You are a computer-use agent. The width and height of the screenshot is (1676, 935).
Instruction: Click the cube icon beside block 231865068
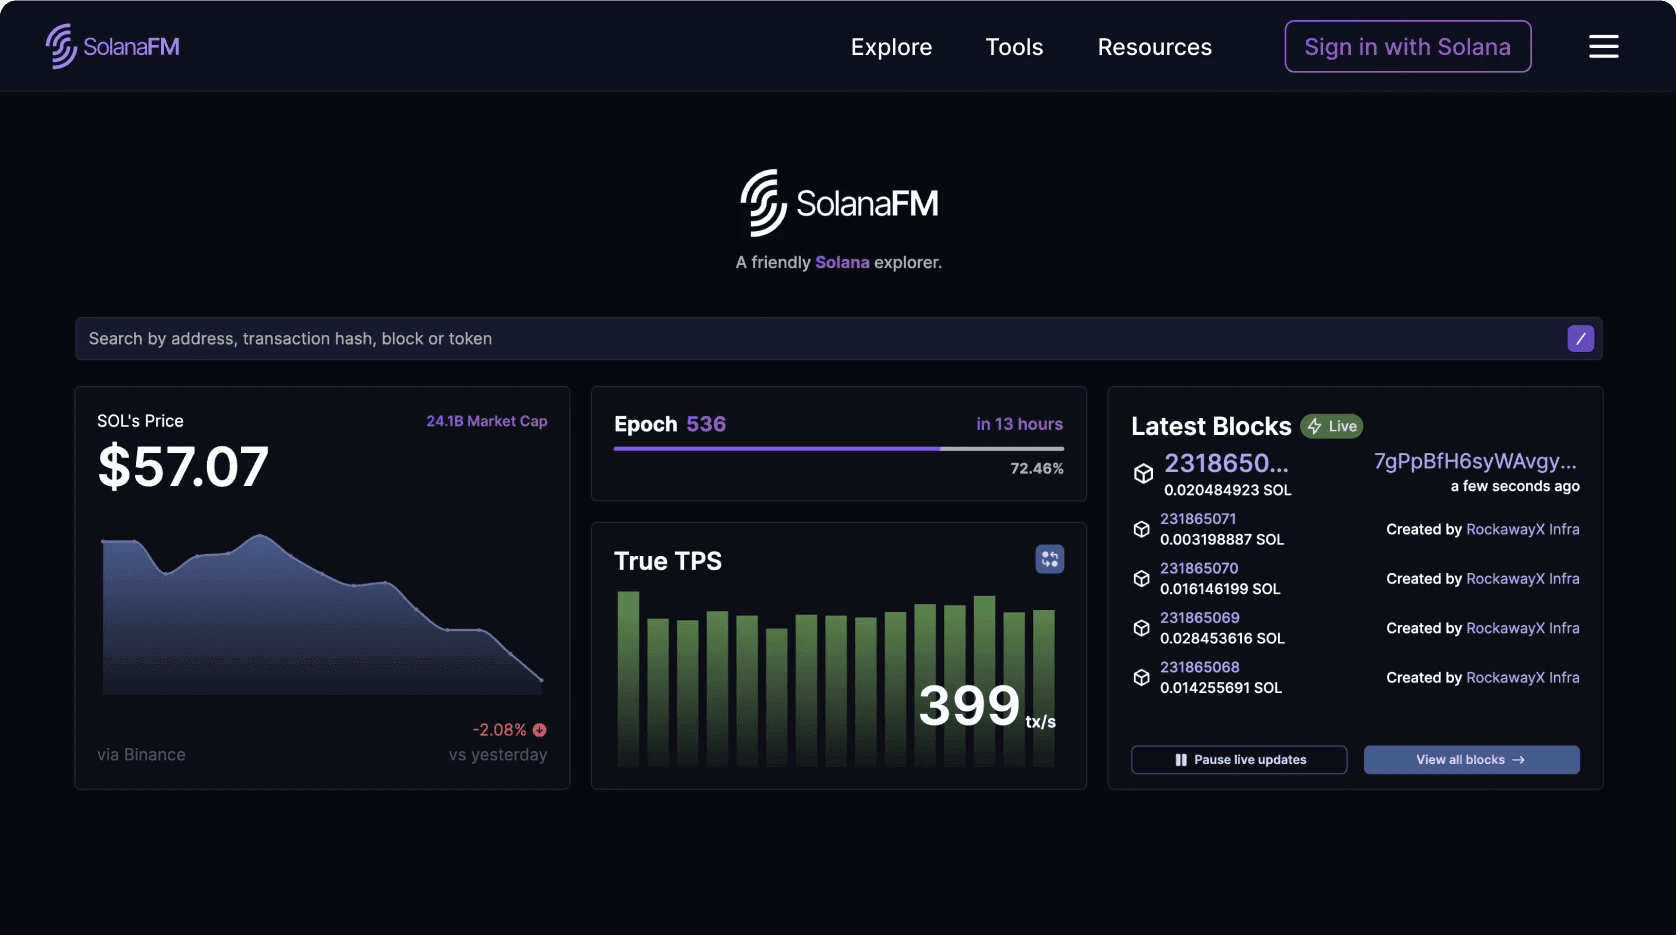(x=1141, y=677)
